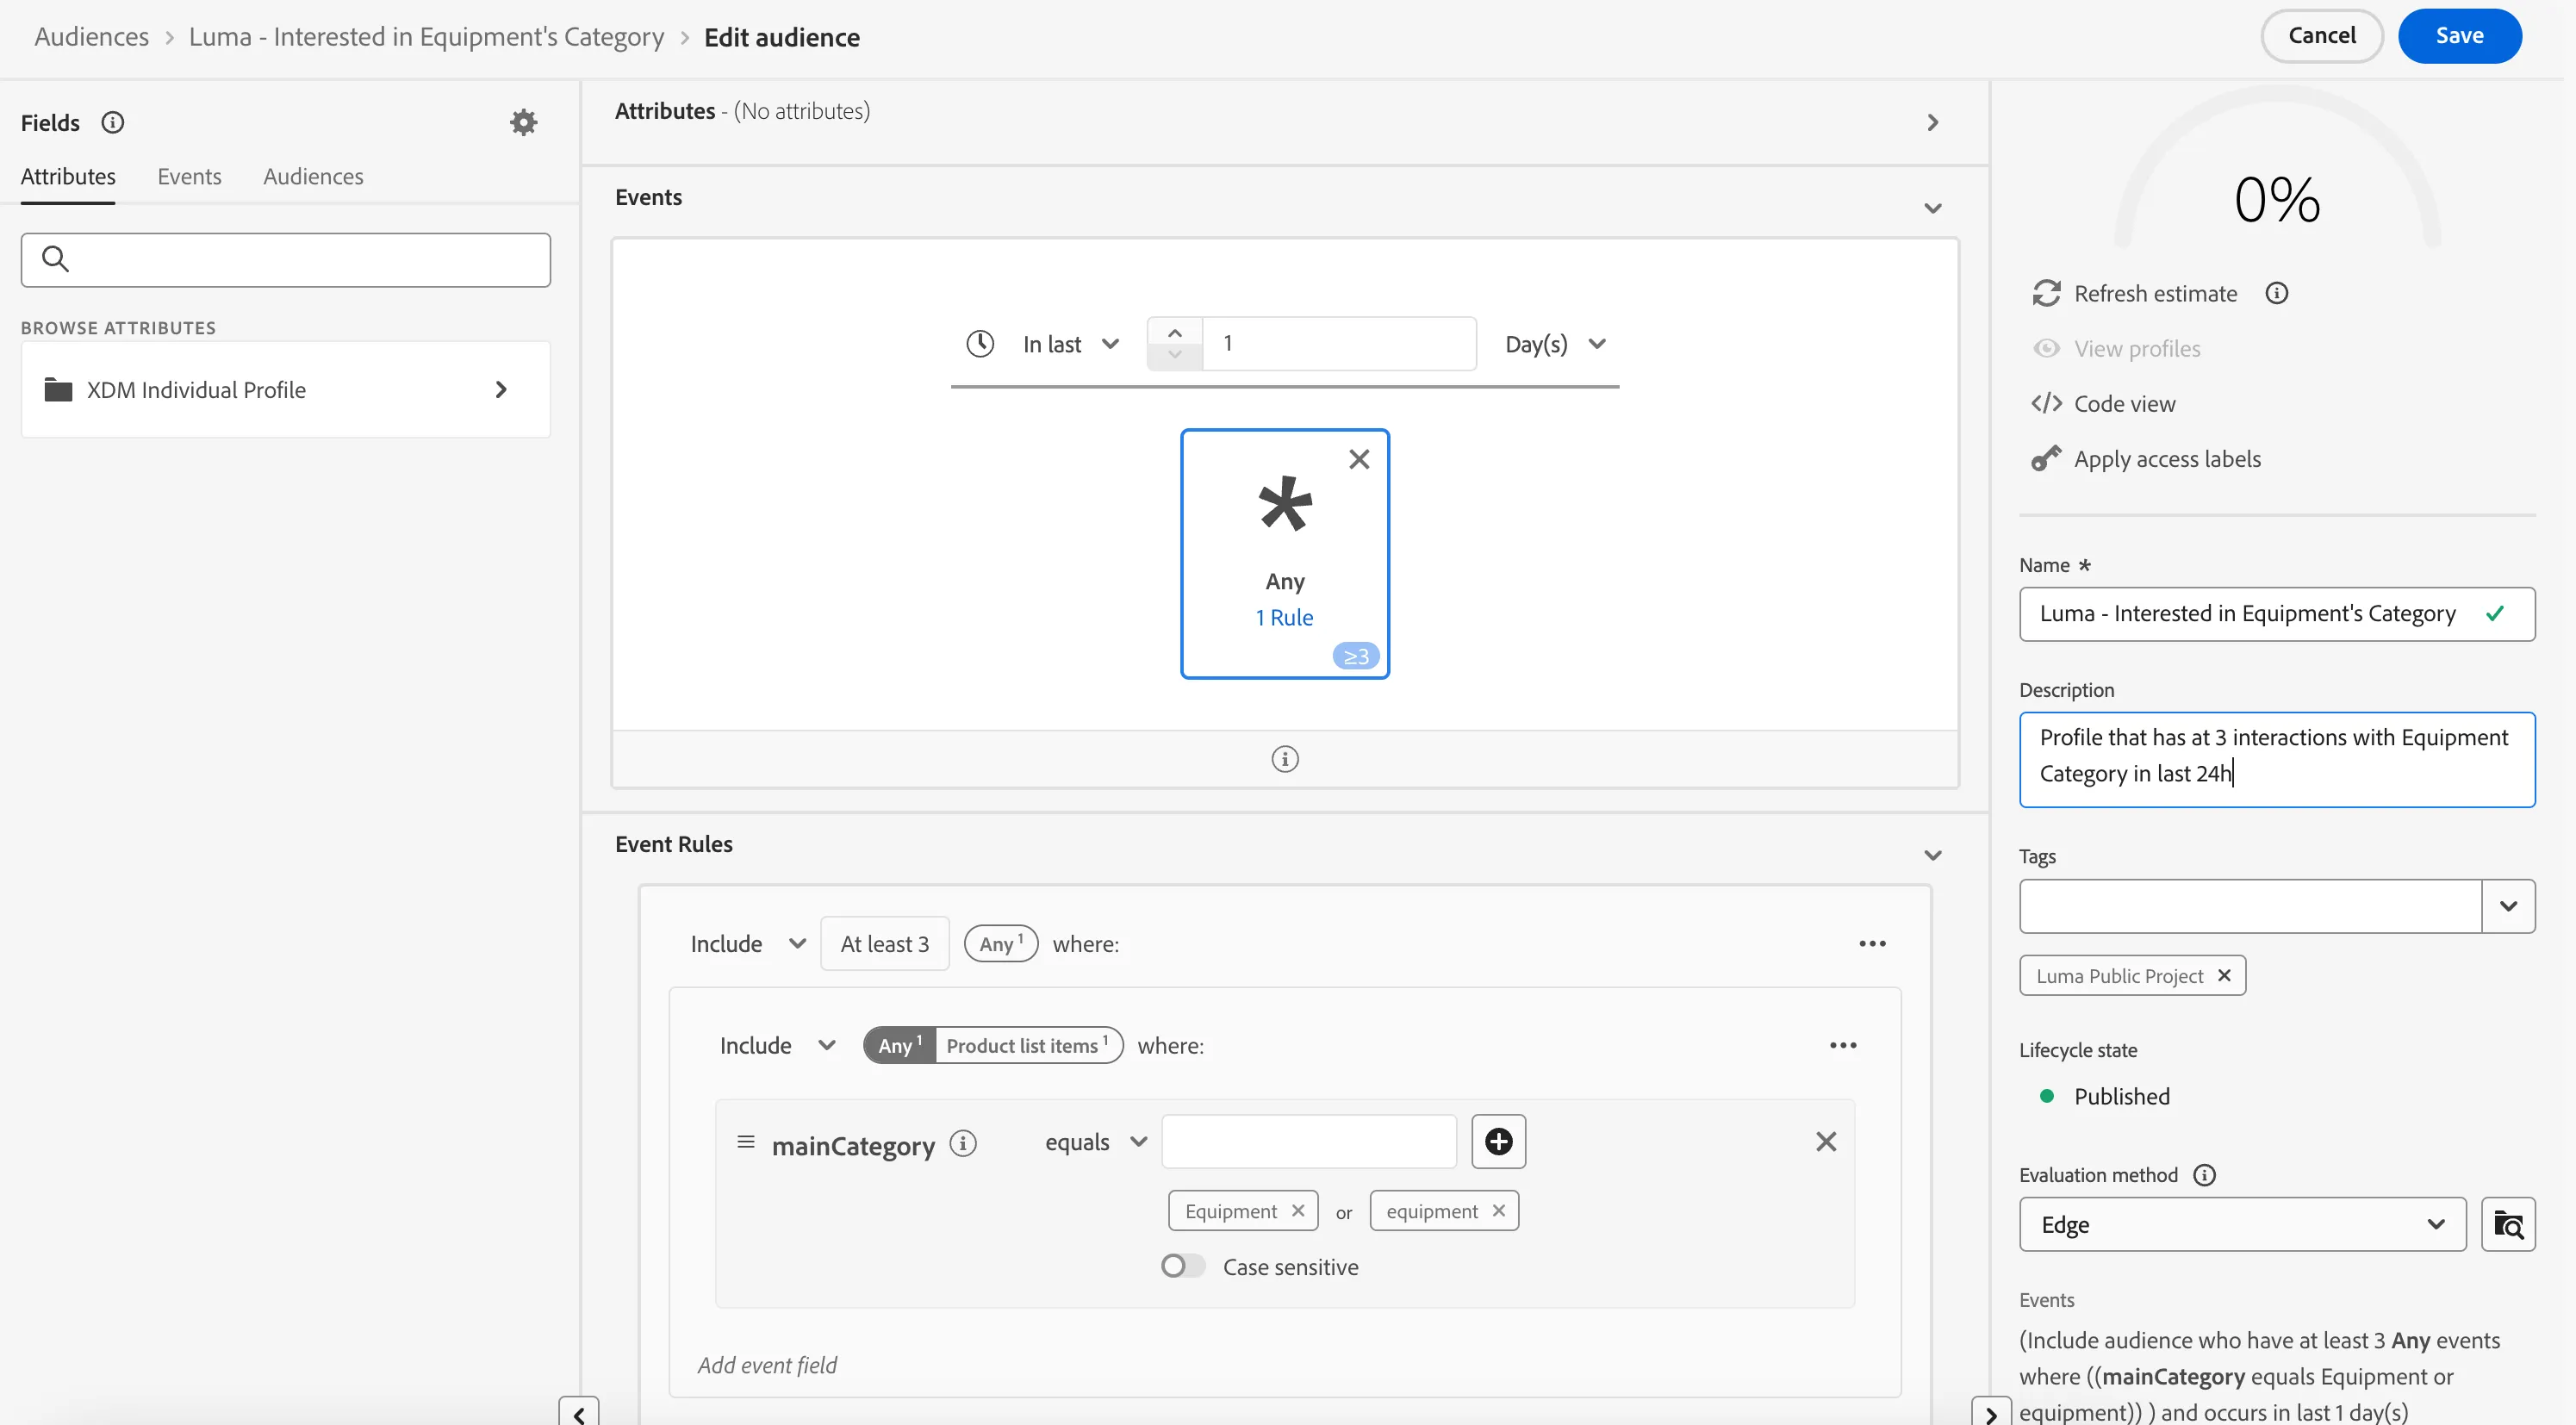Image resolution: width=2576 pixels, height=1425 pixels.
Task: Decrease the time value stepper
Action: point(1174,355)
